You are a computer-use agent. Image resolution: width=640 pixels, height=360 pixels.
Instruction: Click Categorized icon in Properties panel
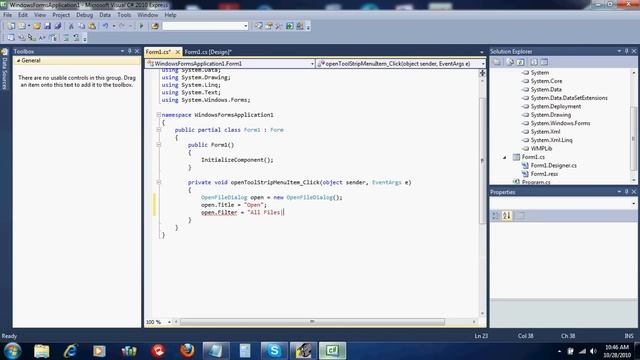pyautogui.click(x=496, y=216)
